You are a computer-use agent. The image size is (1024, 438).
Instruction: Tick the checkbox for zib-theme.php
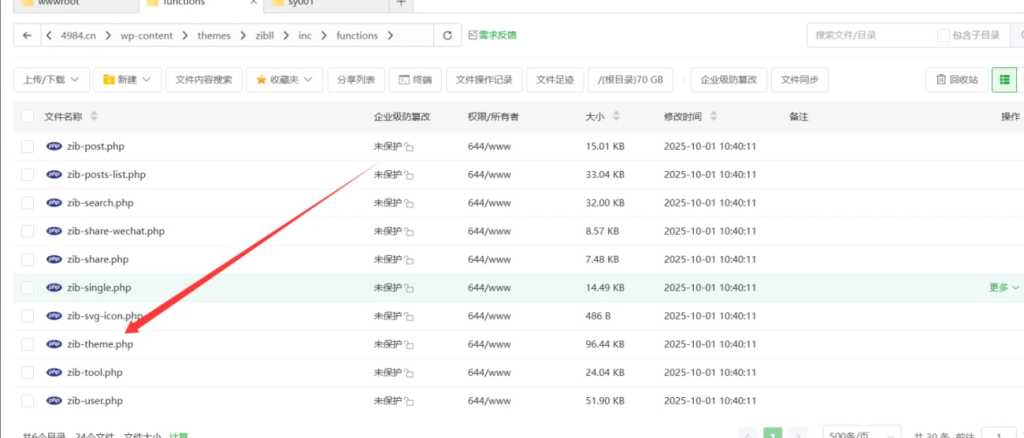(27, 345)
